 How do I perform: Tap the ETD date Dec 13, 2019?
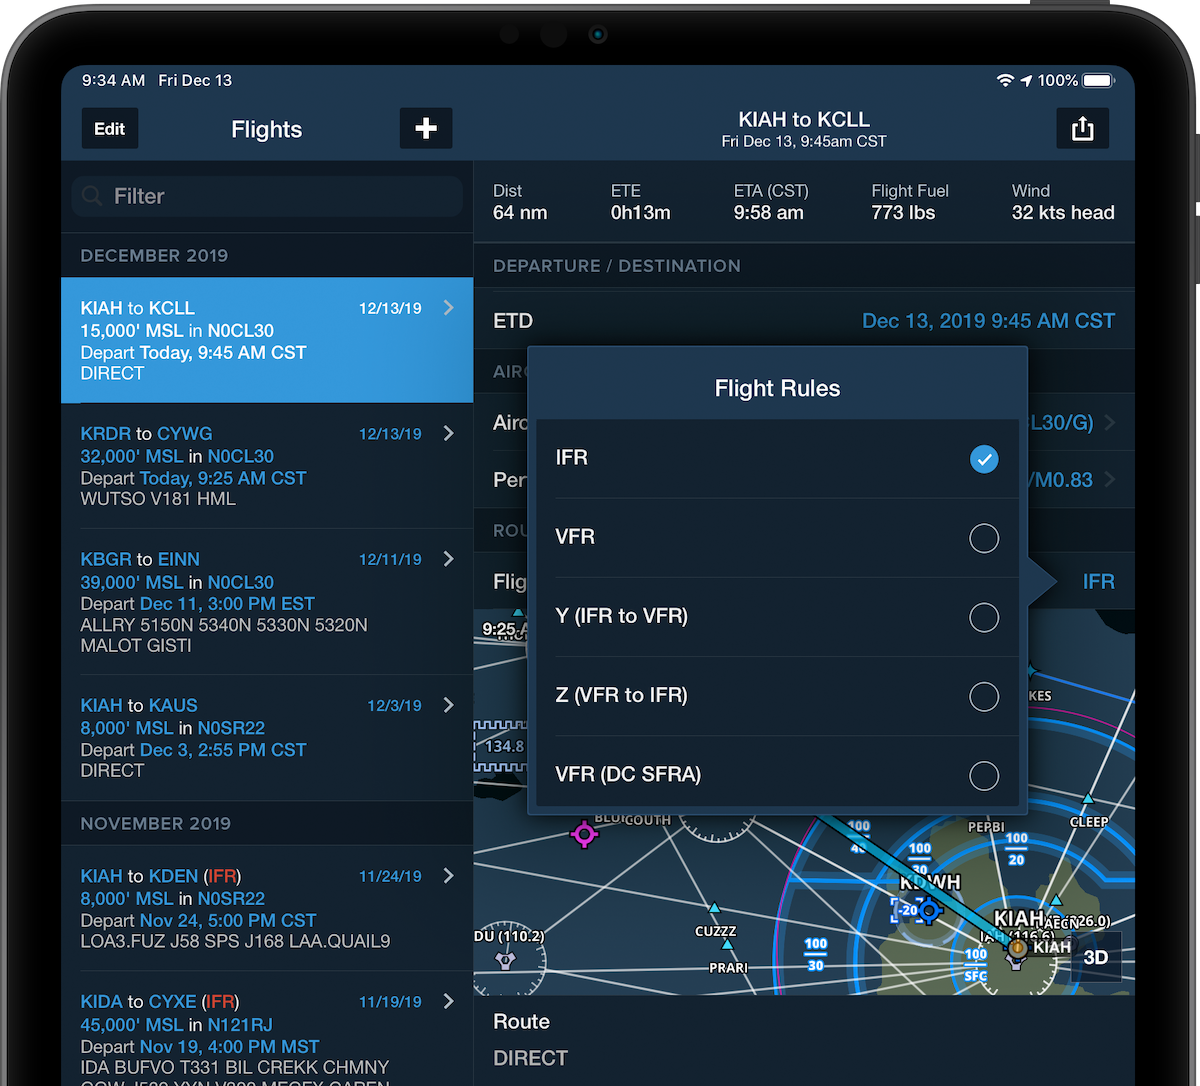click(x=987, y=321)
